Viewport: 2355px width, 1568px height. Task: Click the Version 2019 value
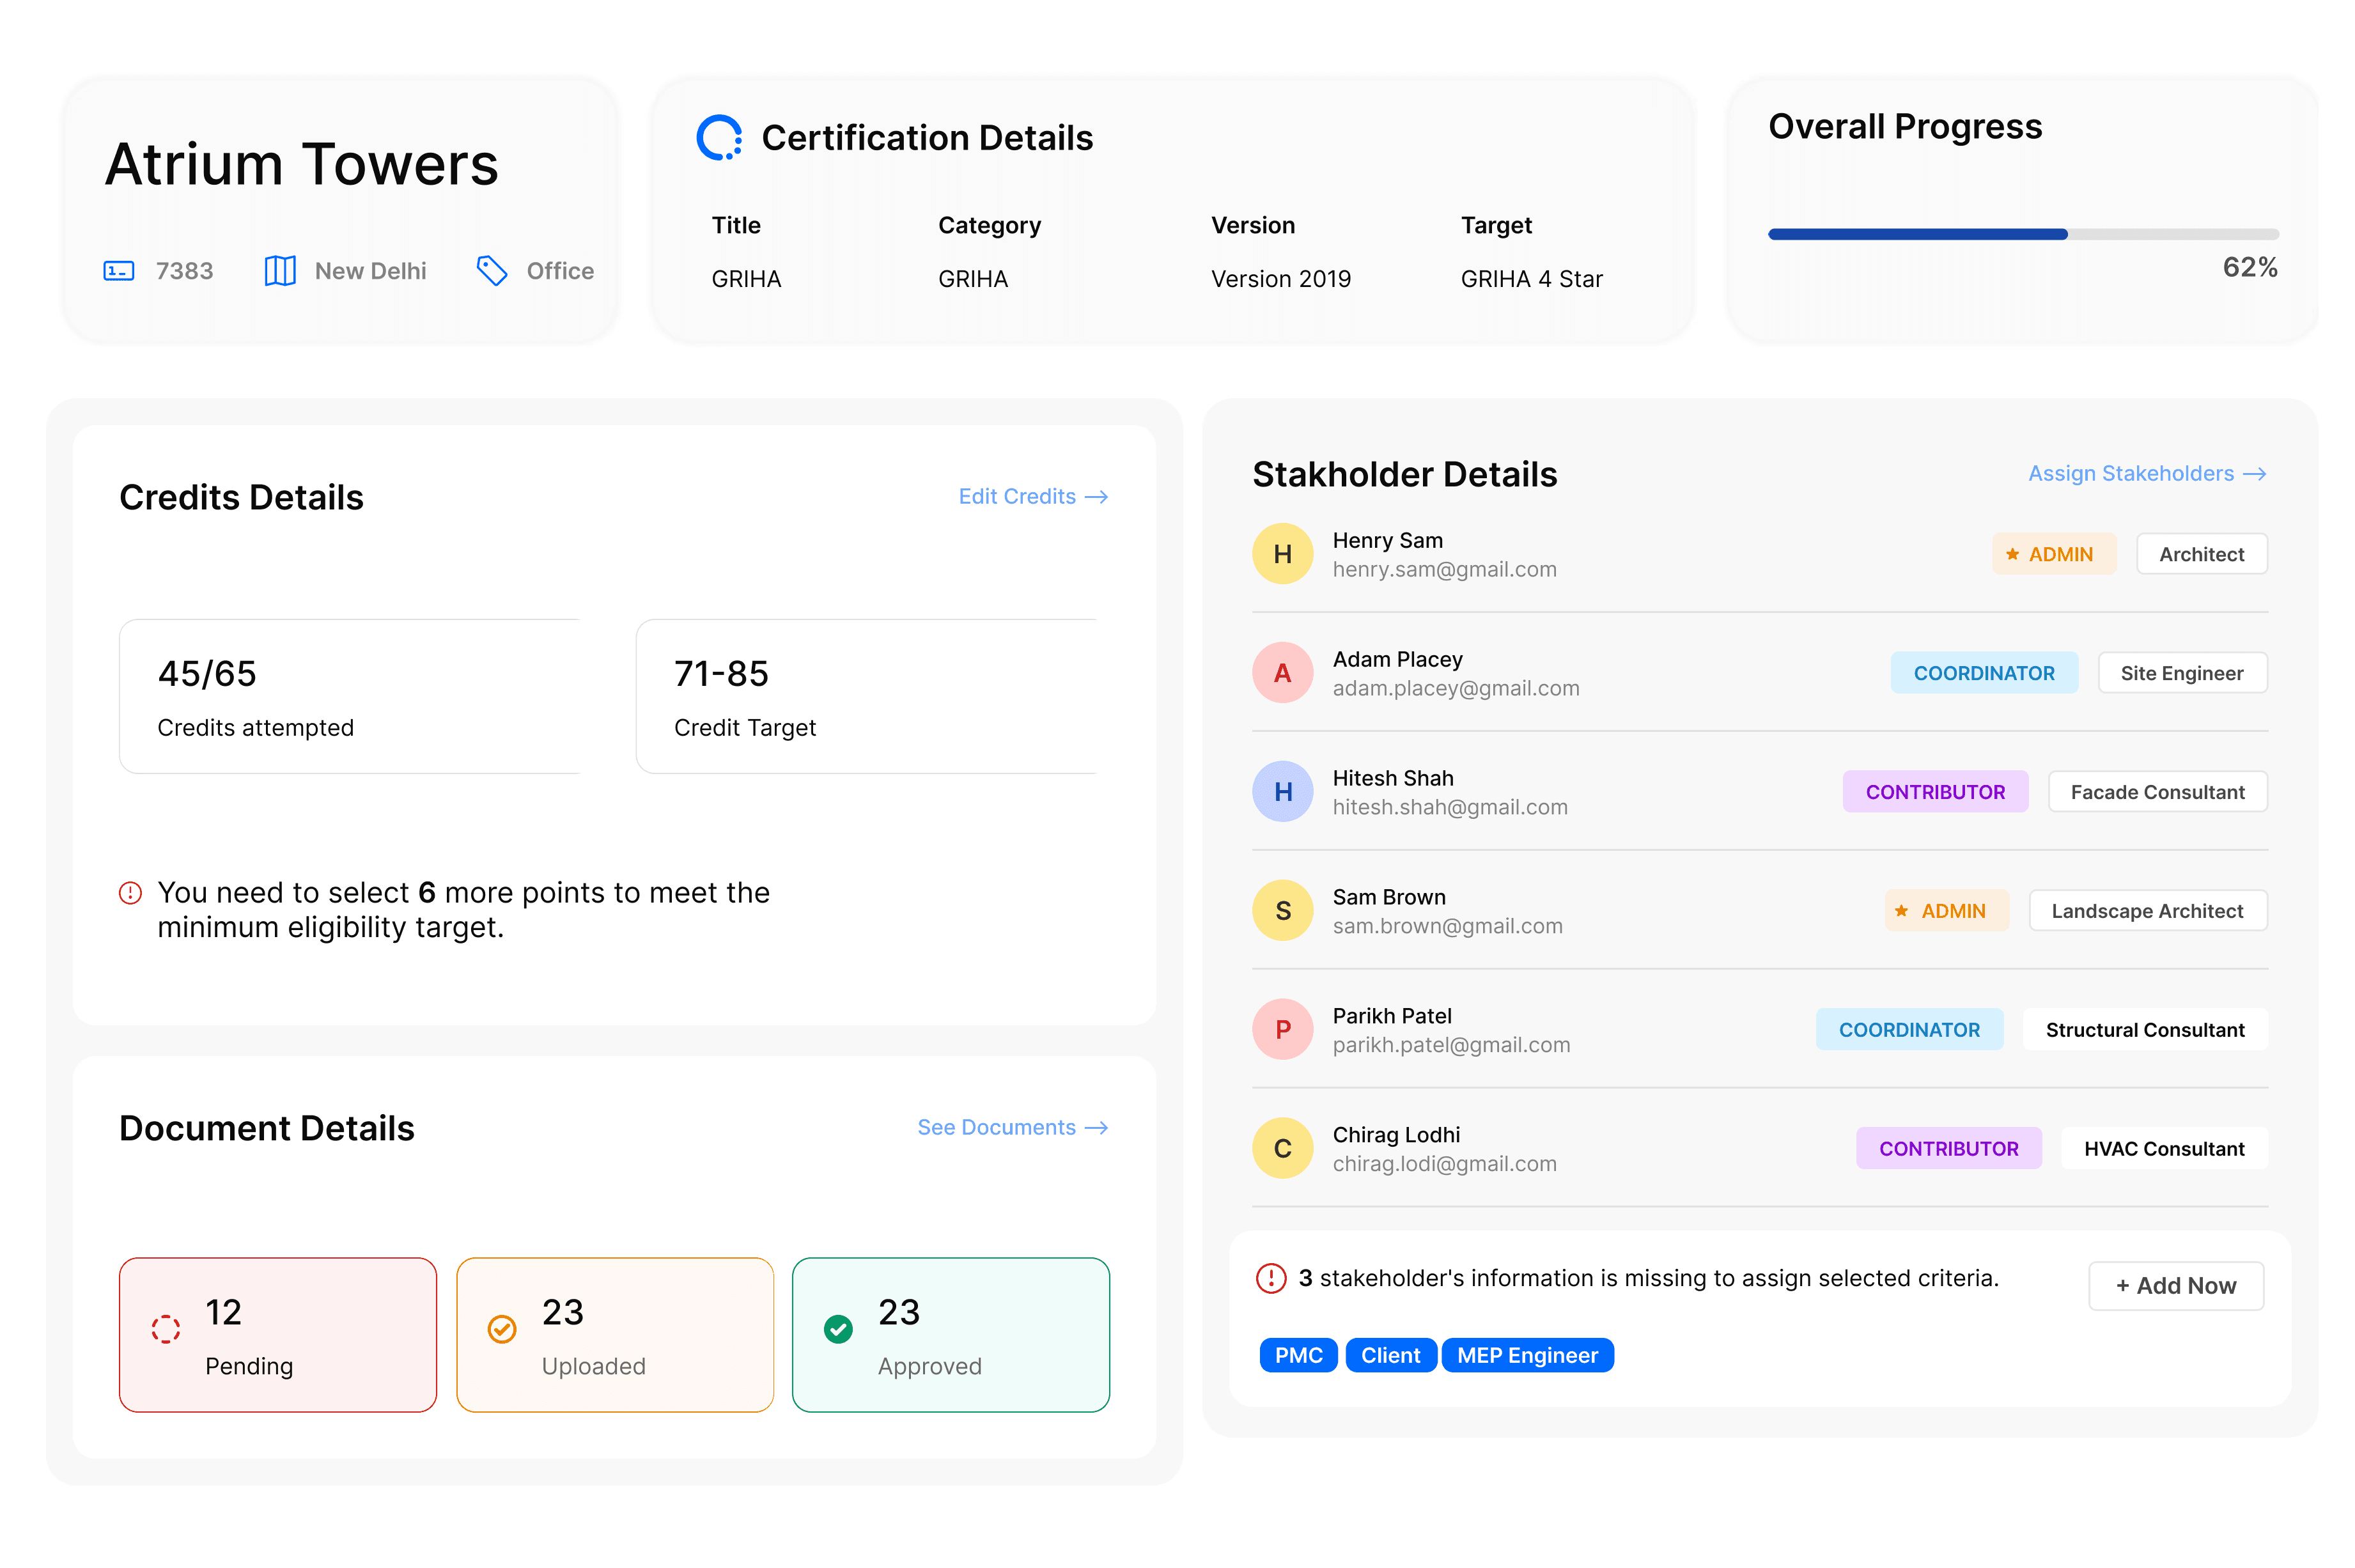click(x=1281, y=279)
